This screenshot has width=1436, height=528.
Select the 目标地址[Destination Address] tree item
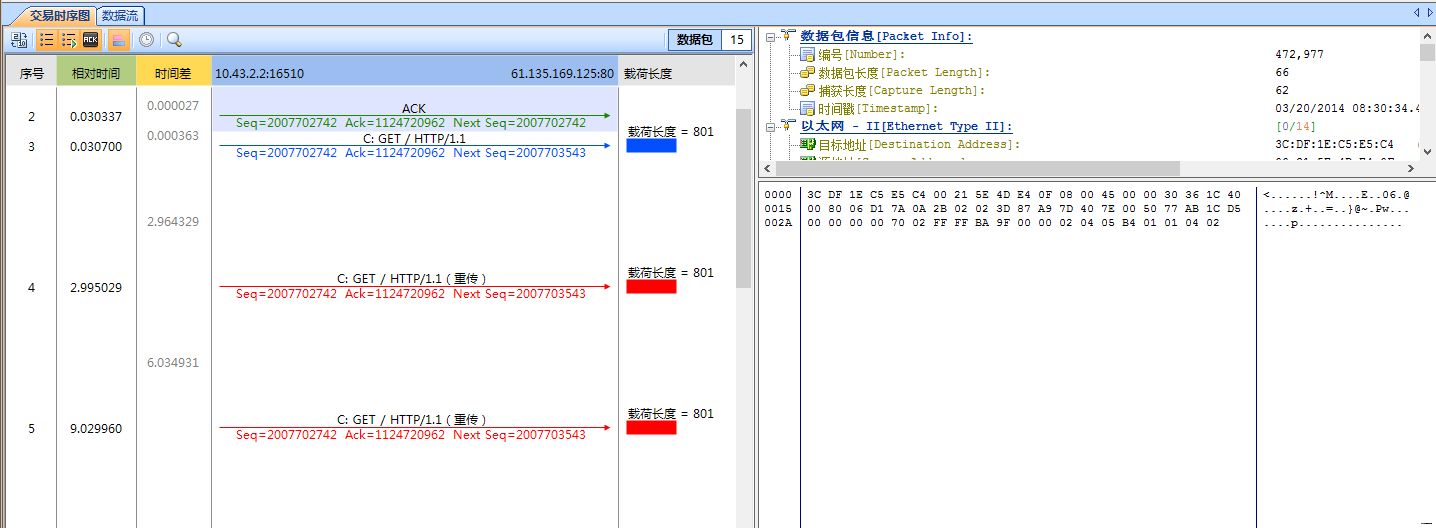point(919,144)
